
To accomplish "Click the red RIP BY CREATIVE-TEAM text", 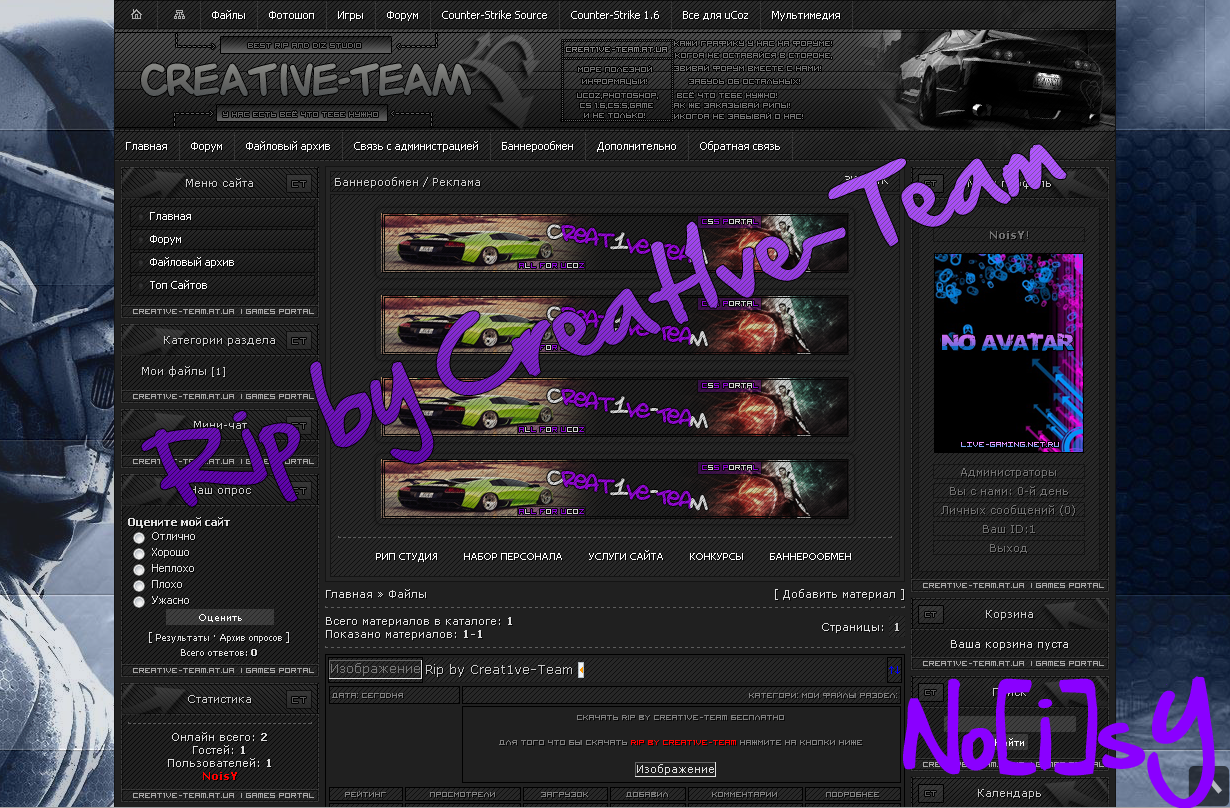I will 683,742.
